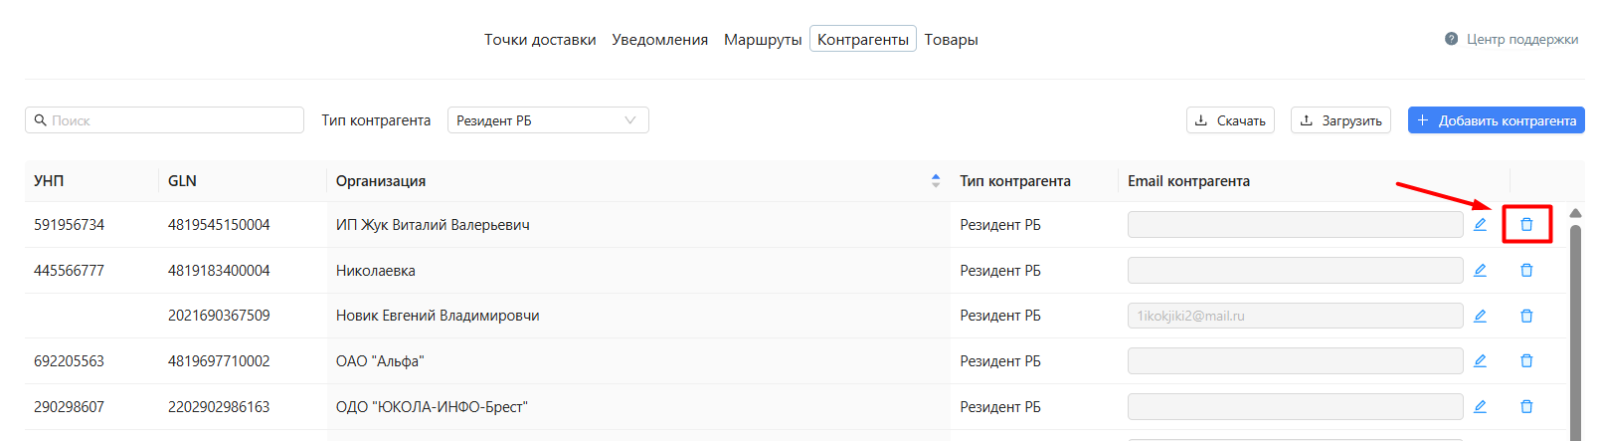Delete the ОДО "ЮКОЛА-ИНФО-Брест" record

1526,407
